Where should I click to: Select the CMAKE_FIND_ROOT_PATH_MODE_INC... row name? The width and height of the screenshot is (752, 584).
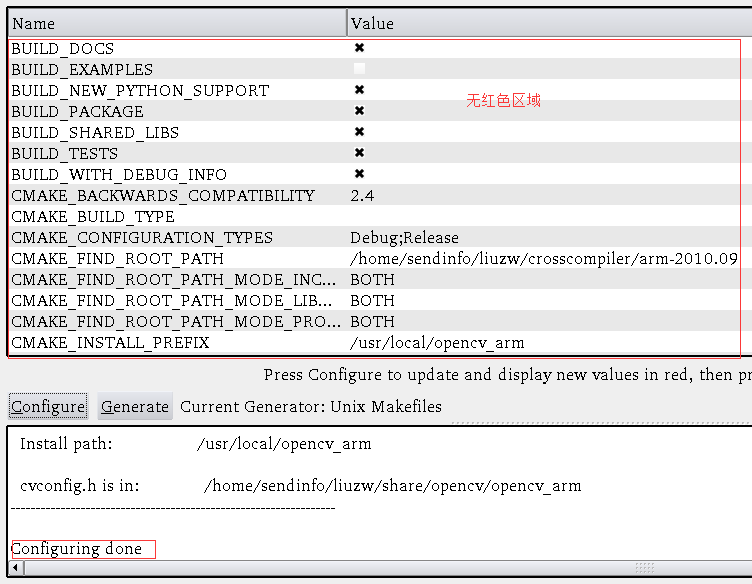[x=174, y=280]
